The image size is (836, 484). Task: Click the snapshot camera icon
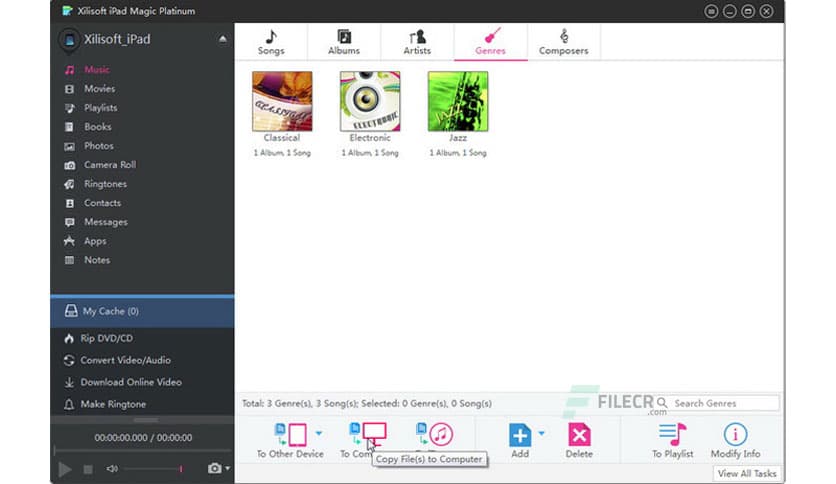pyautogui.click(x=214, y=469)
